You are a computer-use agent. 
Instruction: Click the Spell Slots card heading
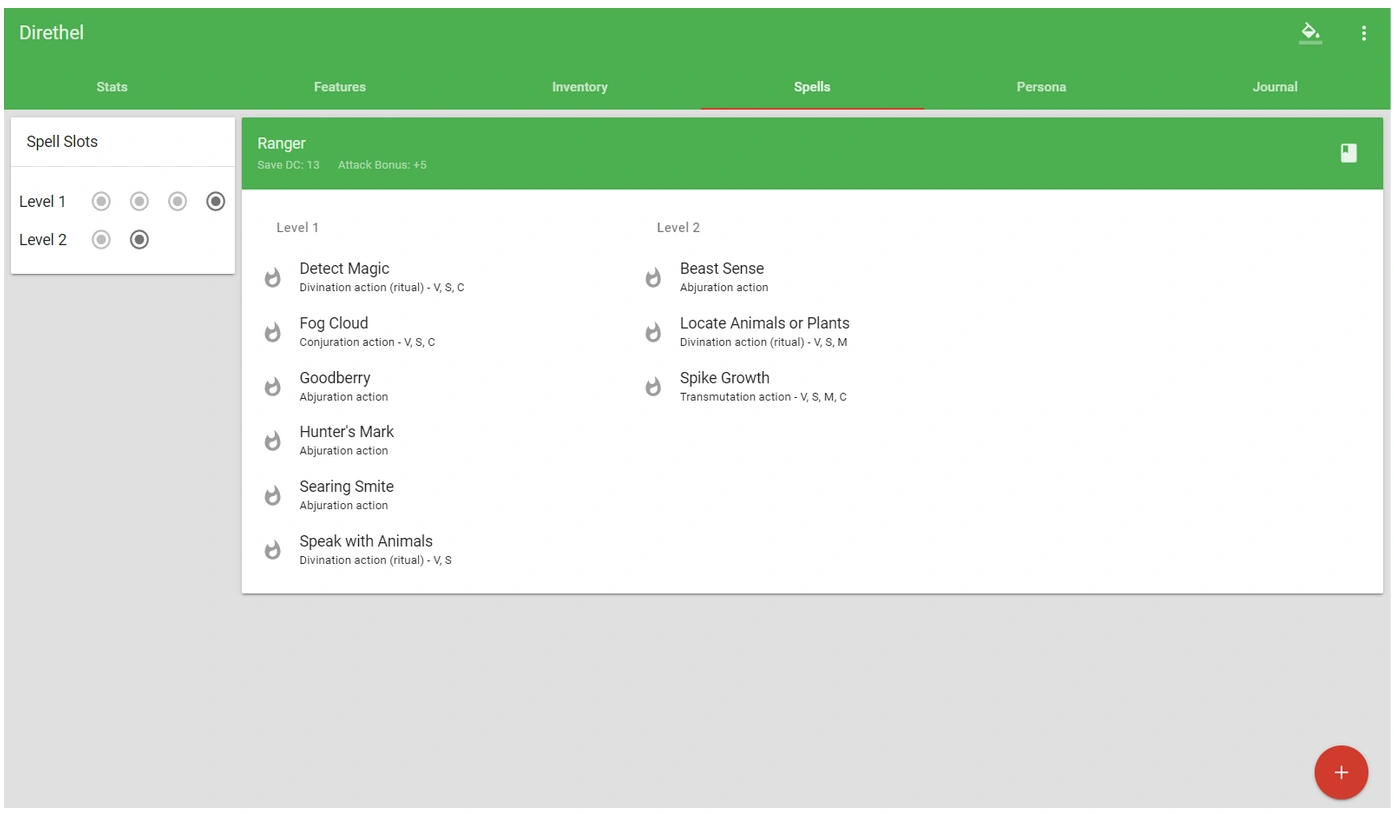coord(62,142)
